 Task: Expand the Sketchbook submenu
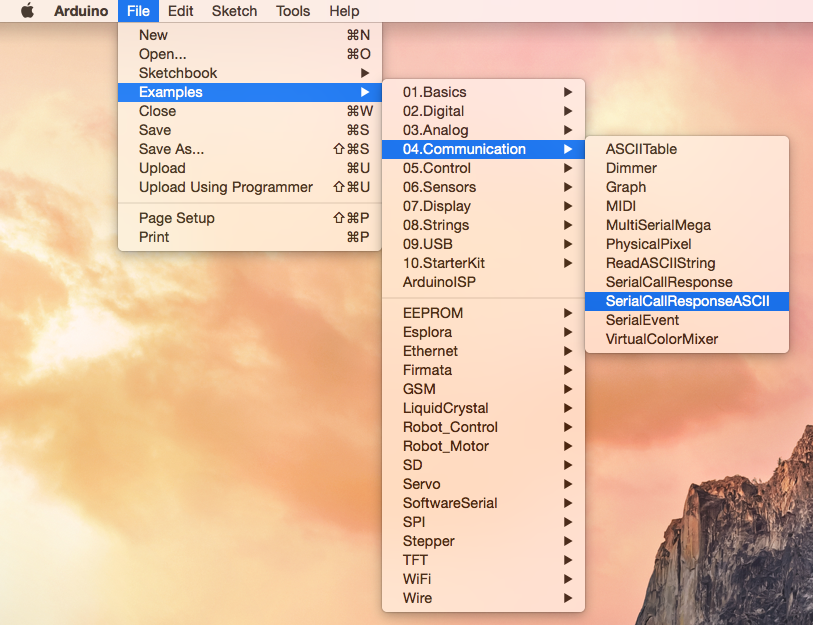click(250, 73)
